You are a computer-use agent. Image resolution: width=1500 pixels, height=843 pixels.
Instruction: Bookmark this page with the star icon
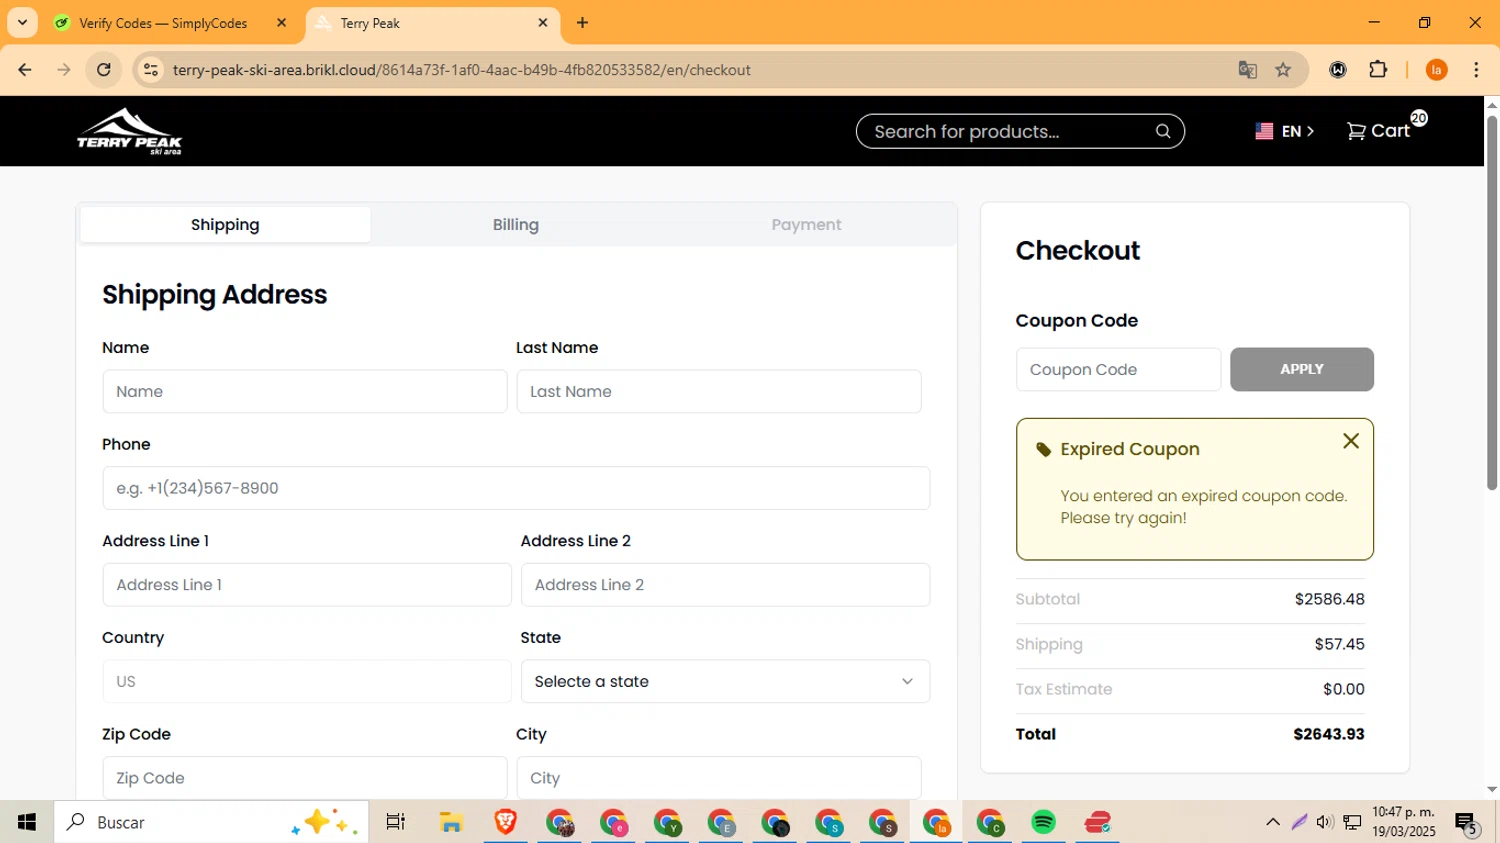pos(1283,70)
